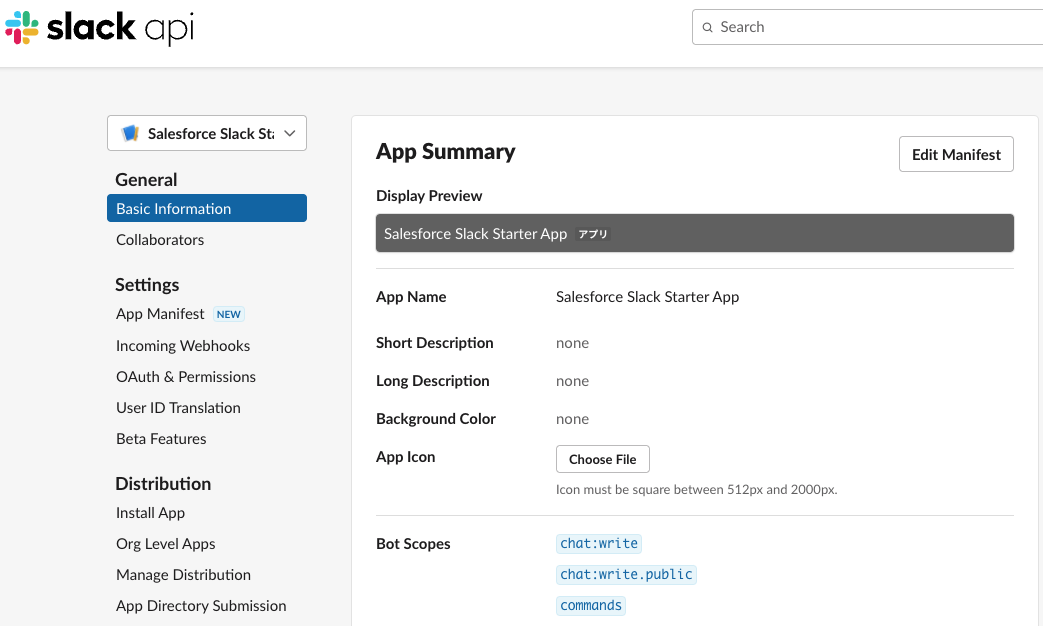Select Beta Features in sidebar

click(161, 439)
